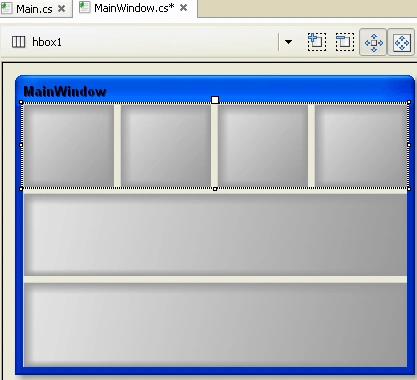Select the first placeholder in hbox1

69,146
